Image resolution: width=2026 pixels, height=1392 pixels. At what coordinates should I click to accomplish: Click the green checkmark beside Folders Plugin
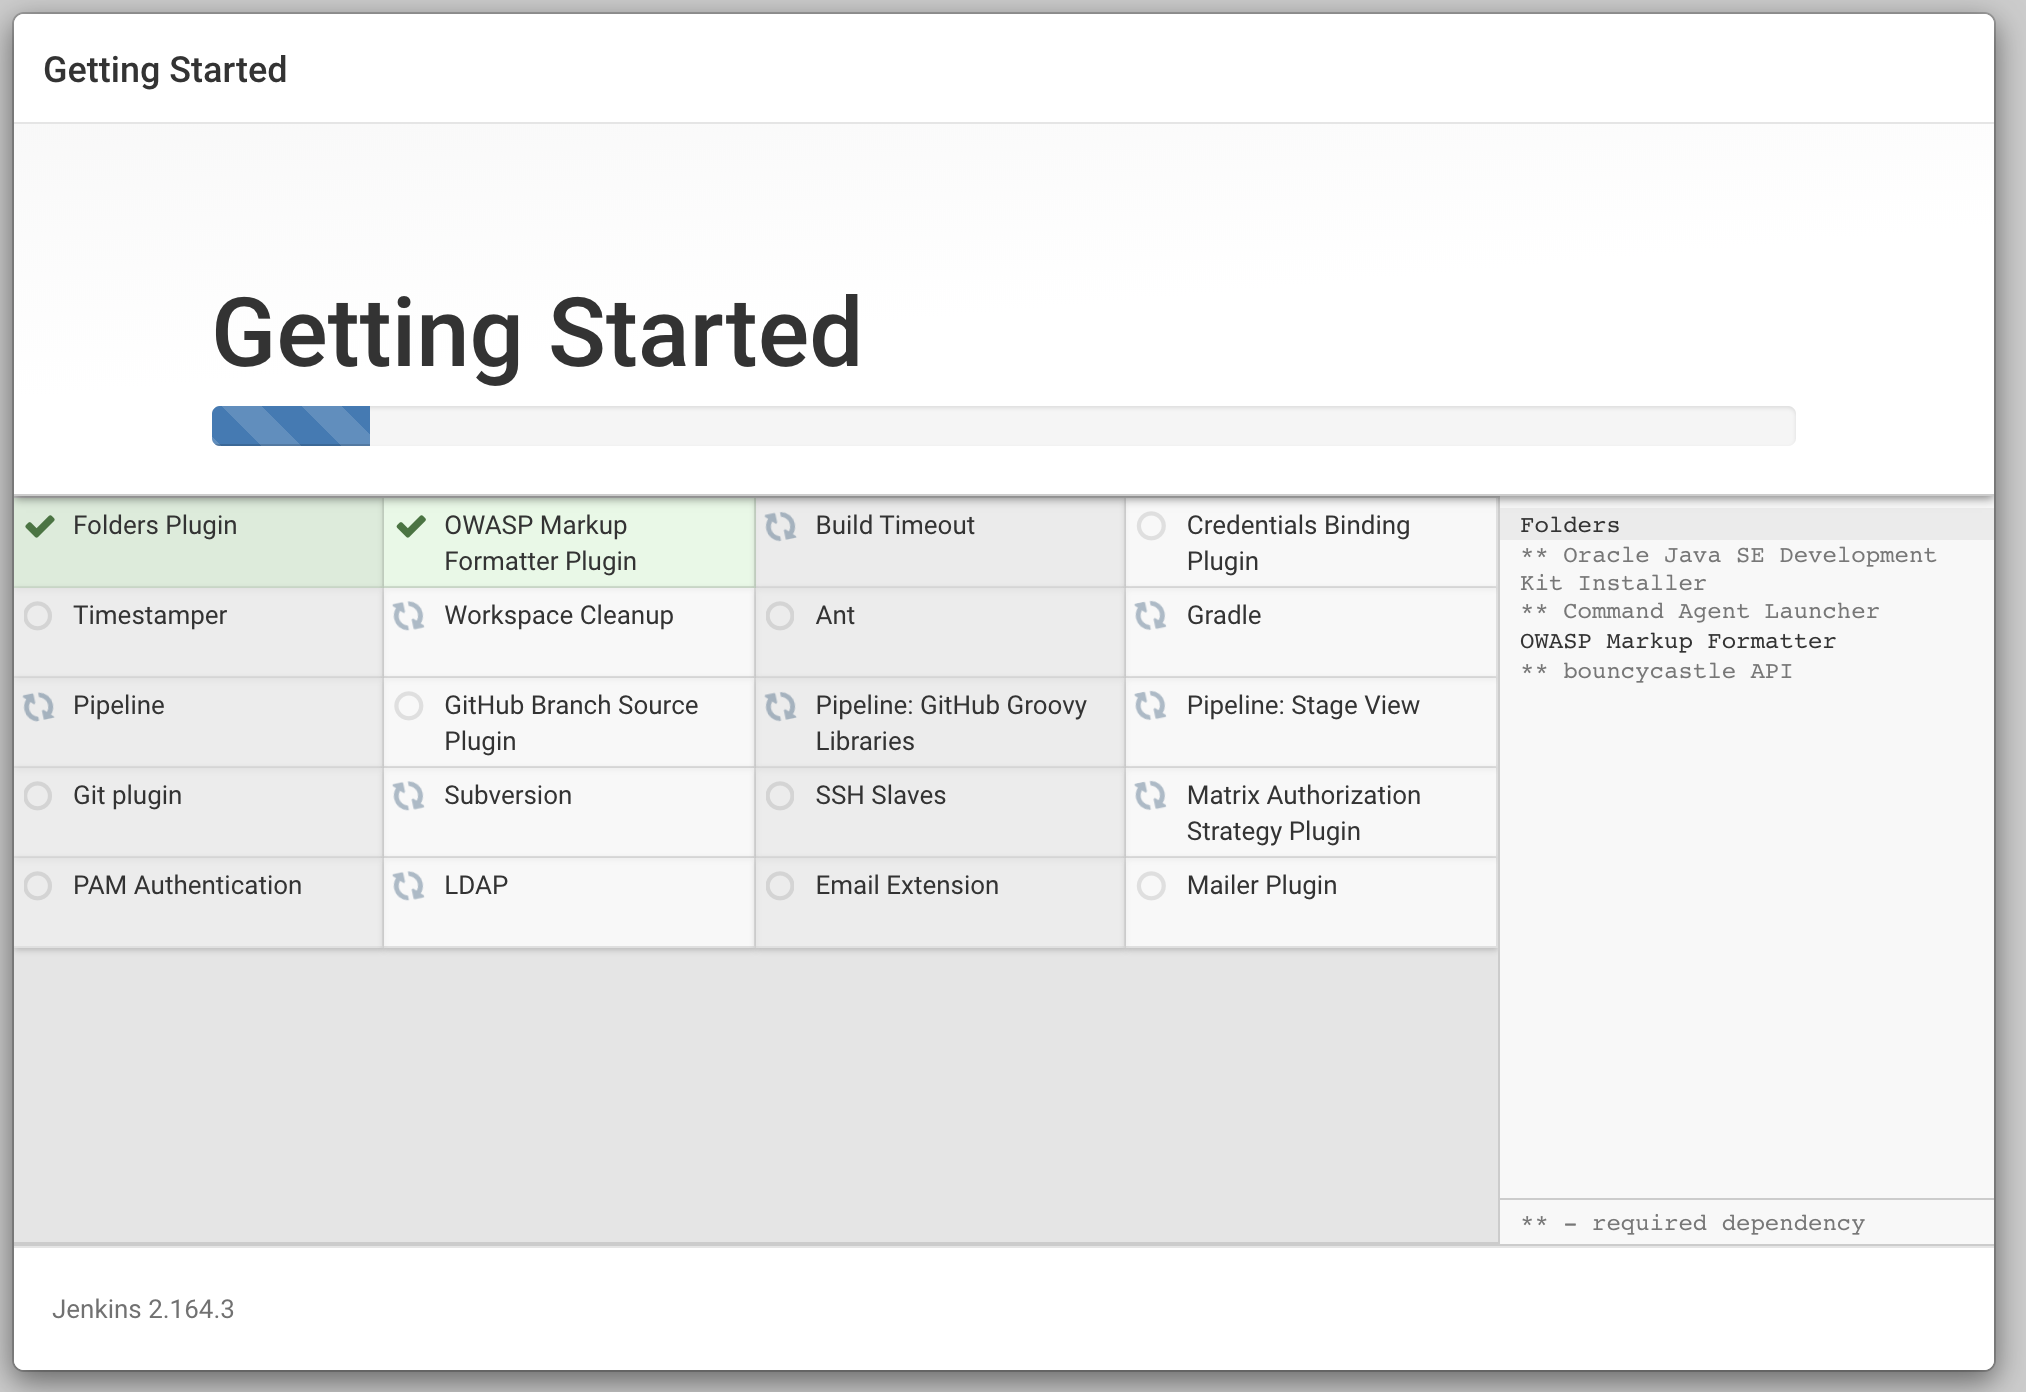tap(40, 526)
